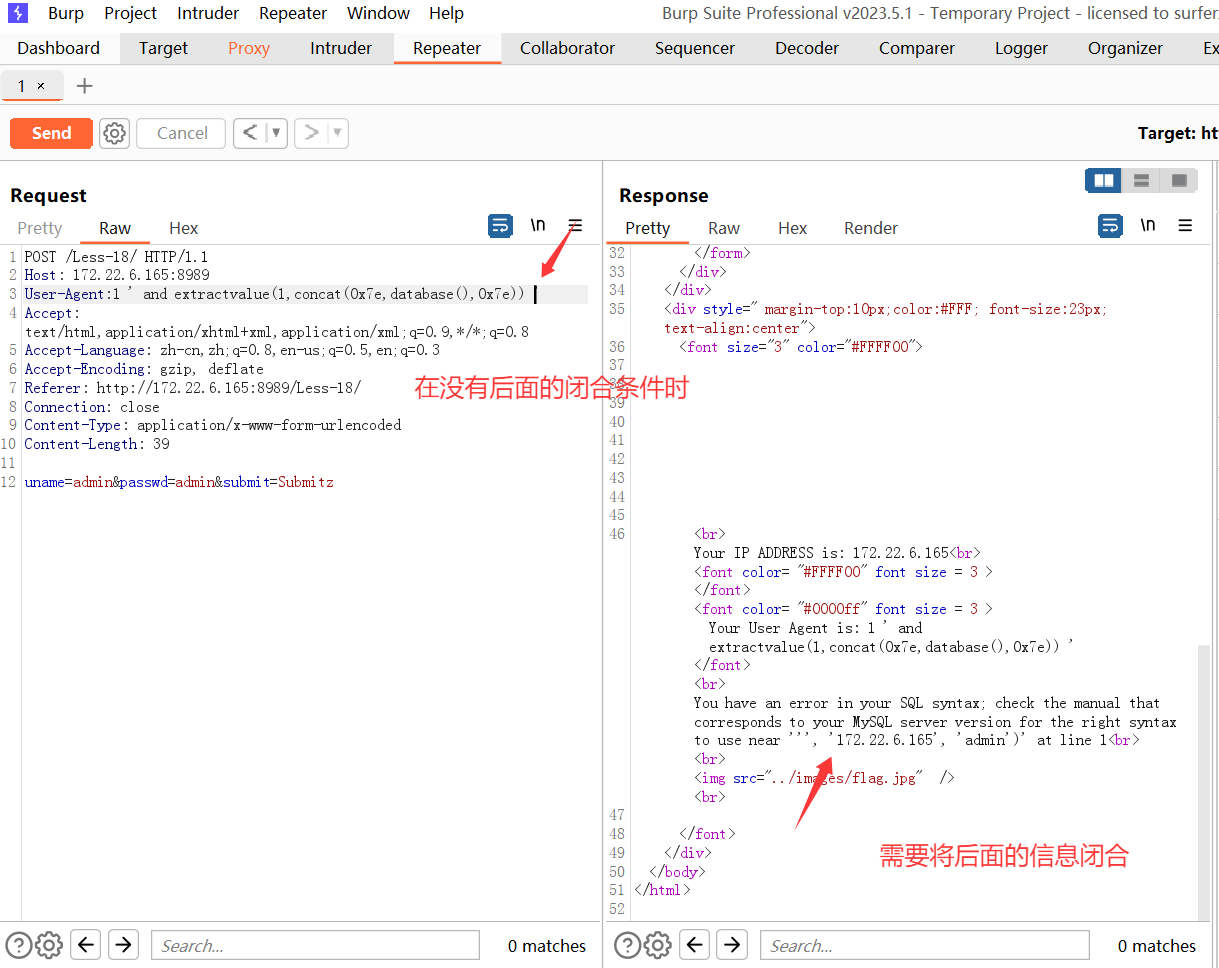
Task: Go to previous Request search match
Action: pos(86,945)
